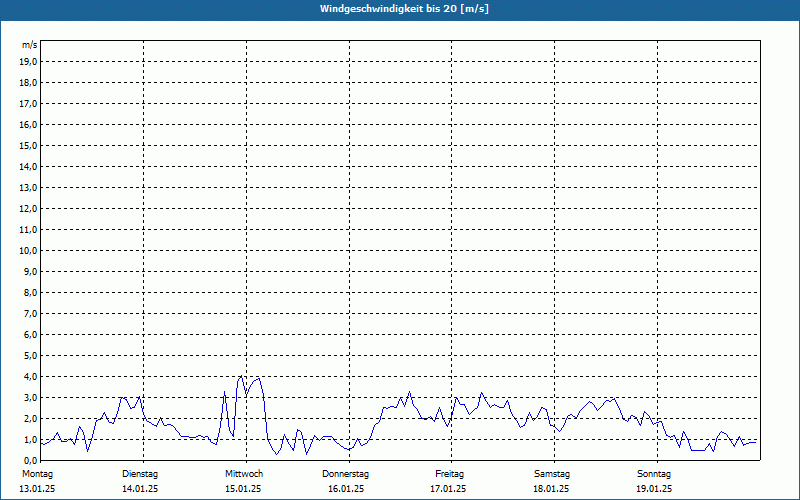Screen dimensions: 800x500
Task: Select the 'Montag' day label
Action: click(37, 474)
